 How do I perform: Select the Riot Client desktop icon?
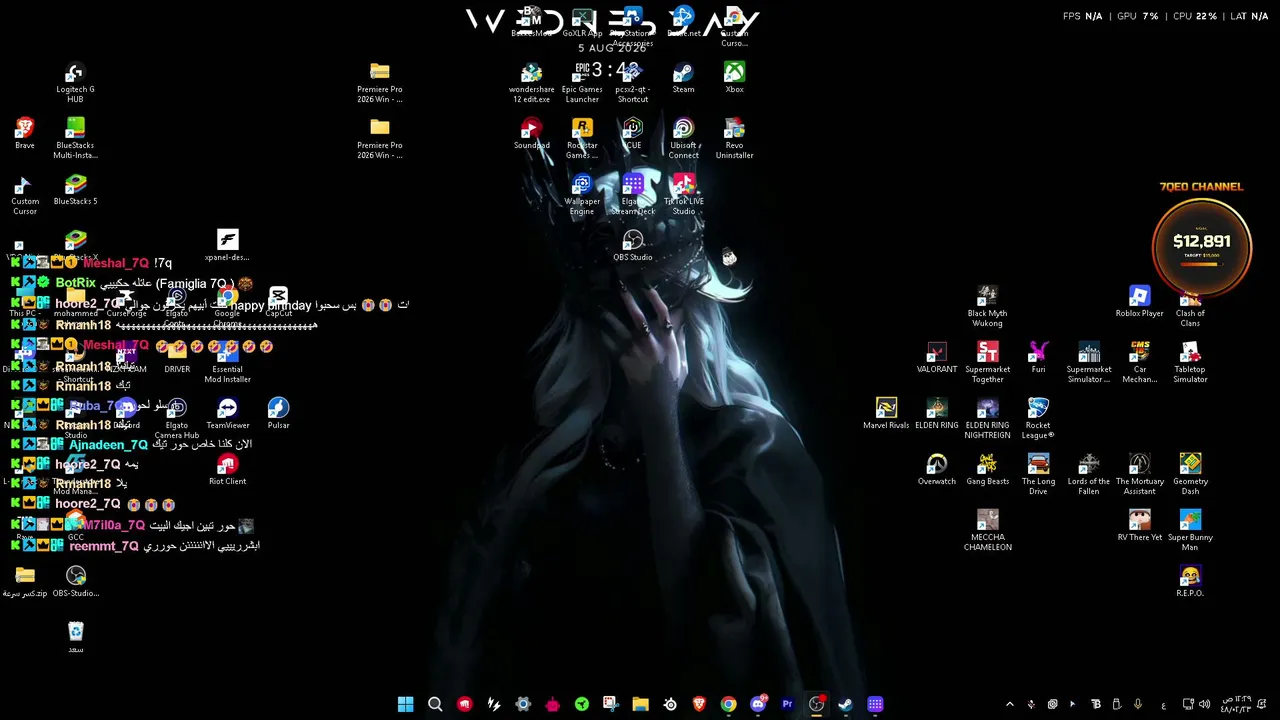pyautogui.click(x=228, y=469)
